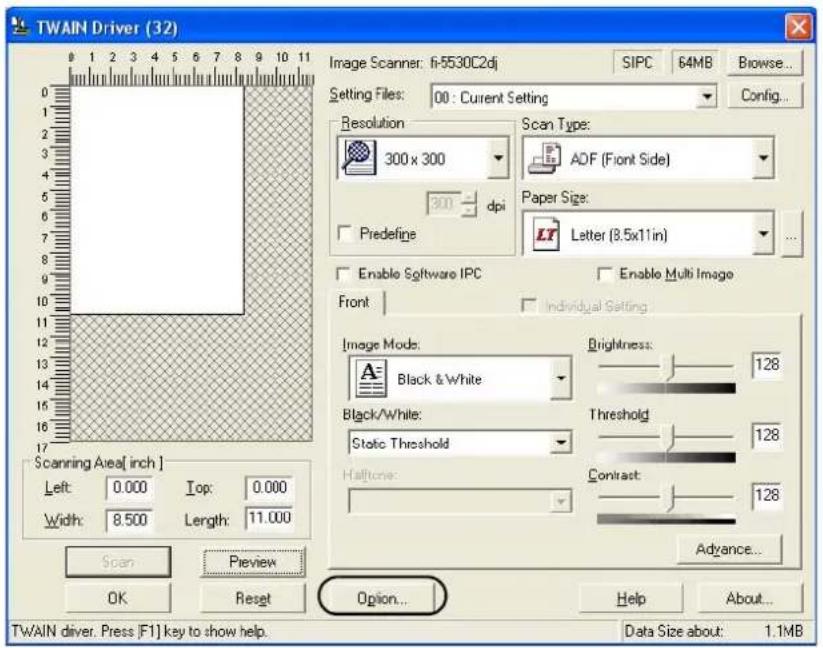Click the ADF scanner icon in Scan Type
This screenshot has width=823, height=648.
click(545, 158)
